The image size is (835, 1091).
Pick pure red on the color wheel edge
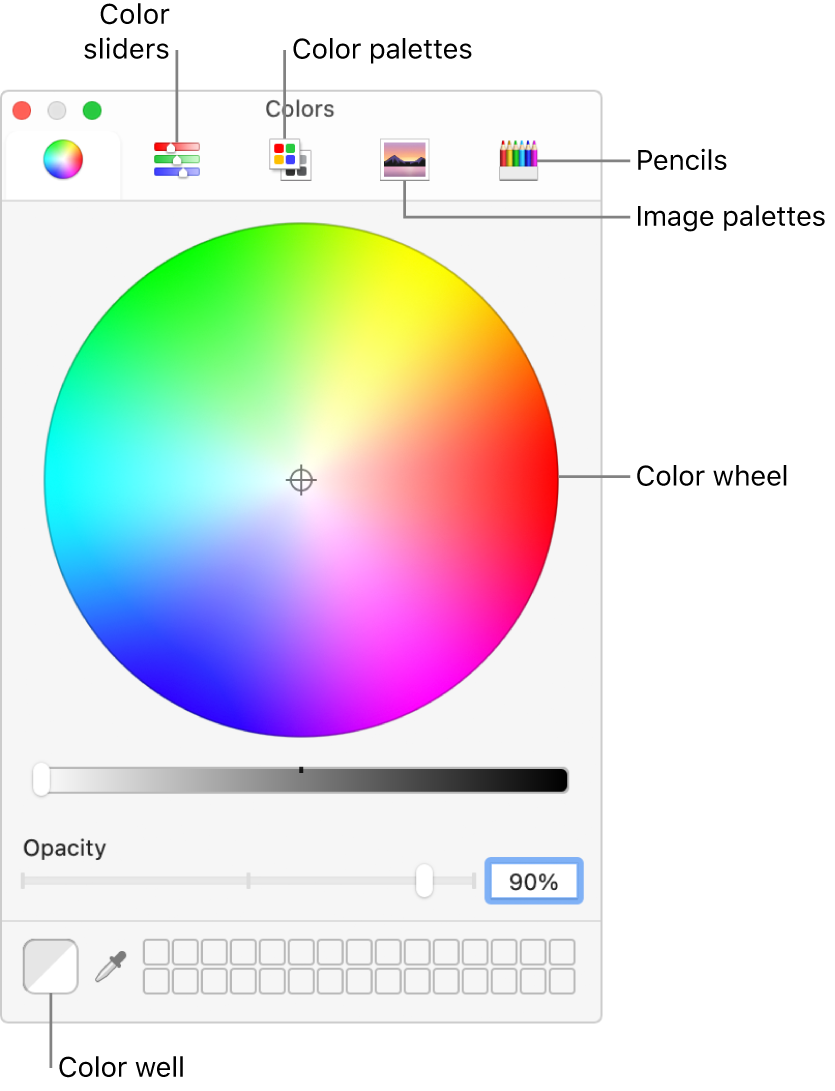point(545,480)
